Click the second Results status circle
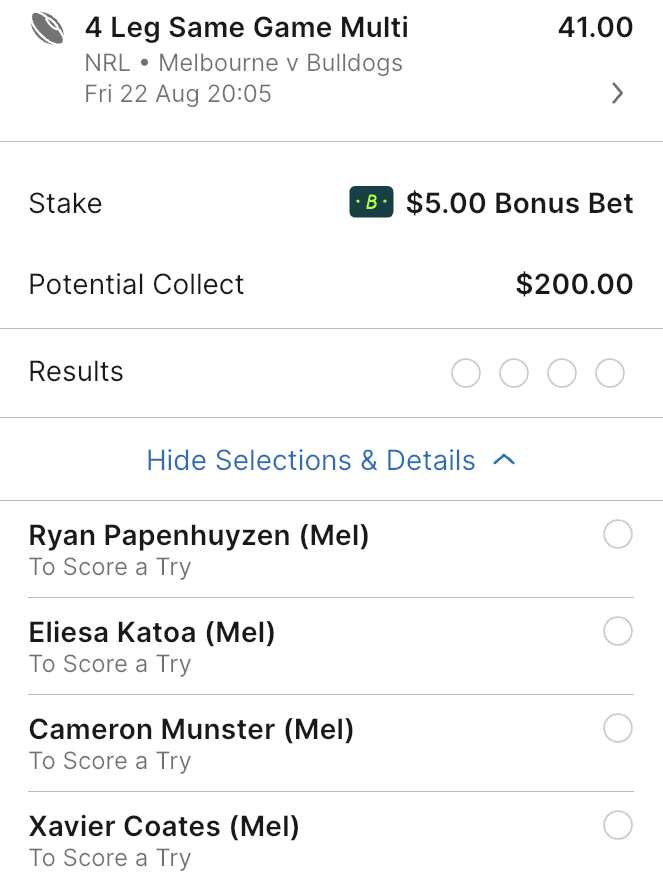663x895 pixels. (x=513, y=374)
